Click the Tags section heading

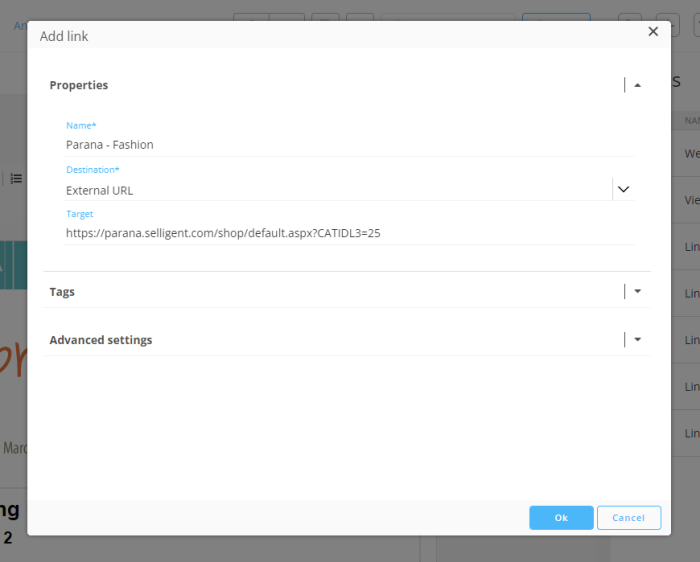click(62, 292)
